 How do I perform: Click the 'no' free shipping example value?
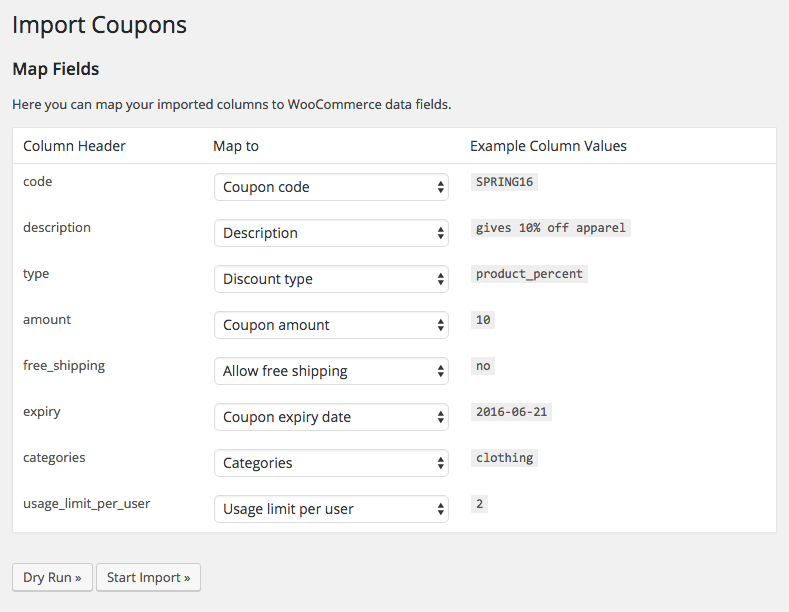483,366
